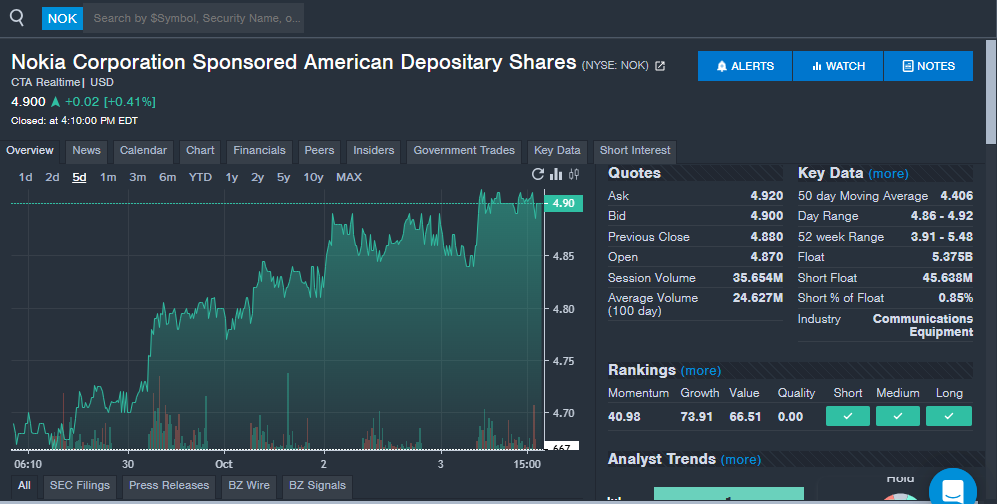Image resolution: width=997 pixels, height=504 pixels.
Task: Expand Key Data via the more link
Action: 888,174
